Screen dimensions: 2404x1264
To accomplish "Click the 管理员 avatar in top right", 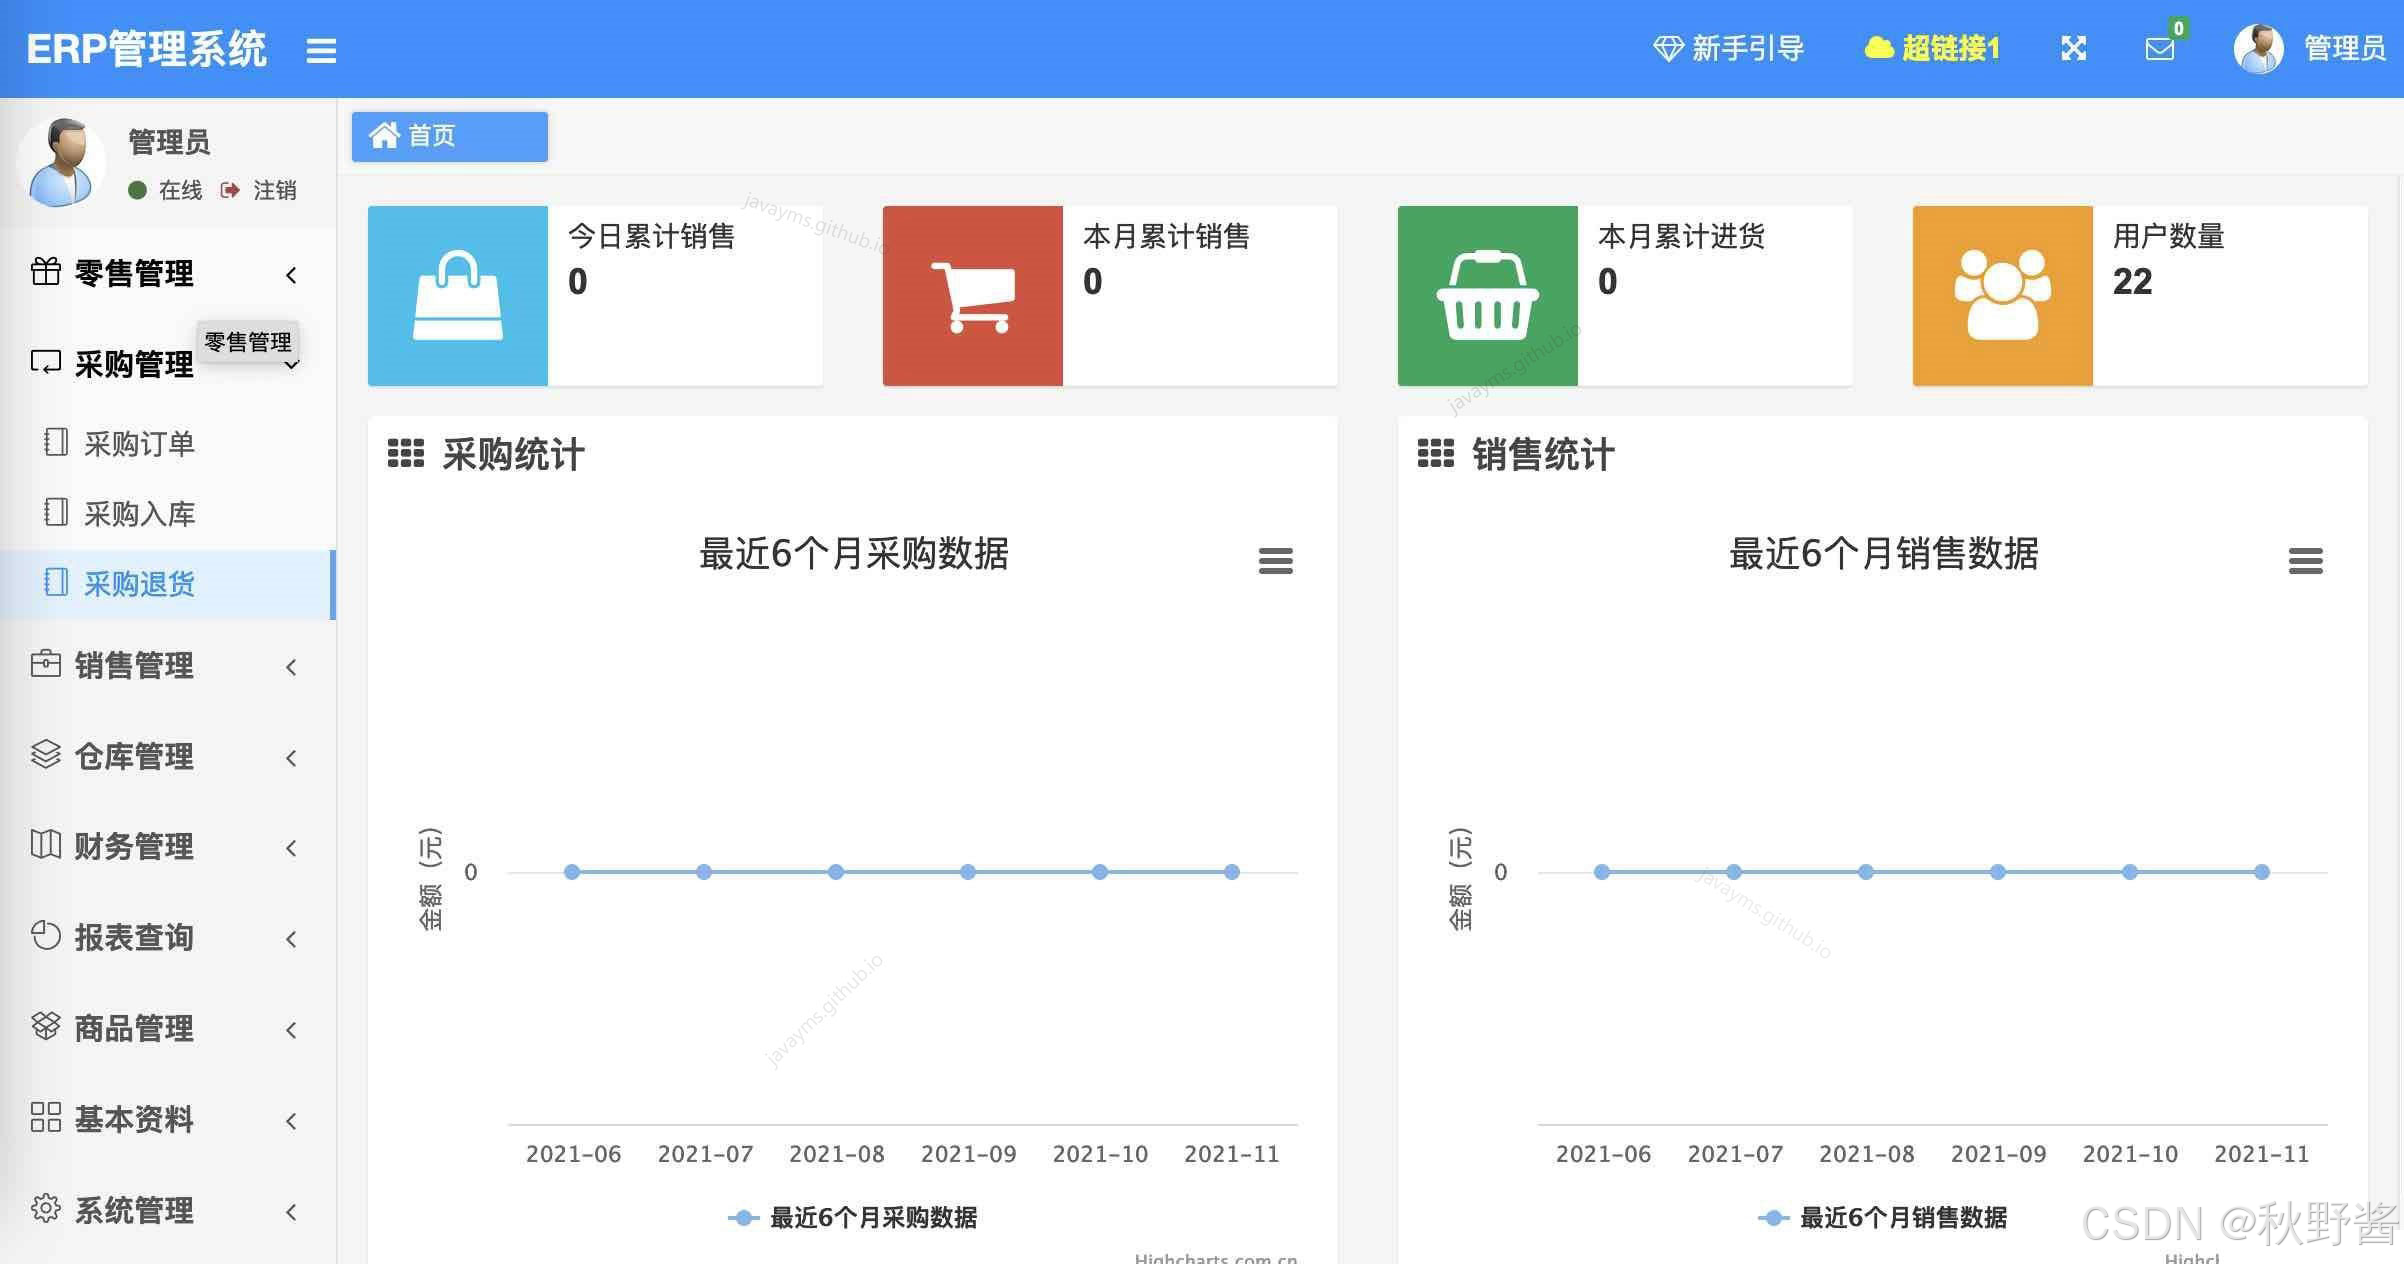I will click(x=2257, y=48).
